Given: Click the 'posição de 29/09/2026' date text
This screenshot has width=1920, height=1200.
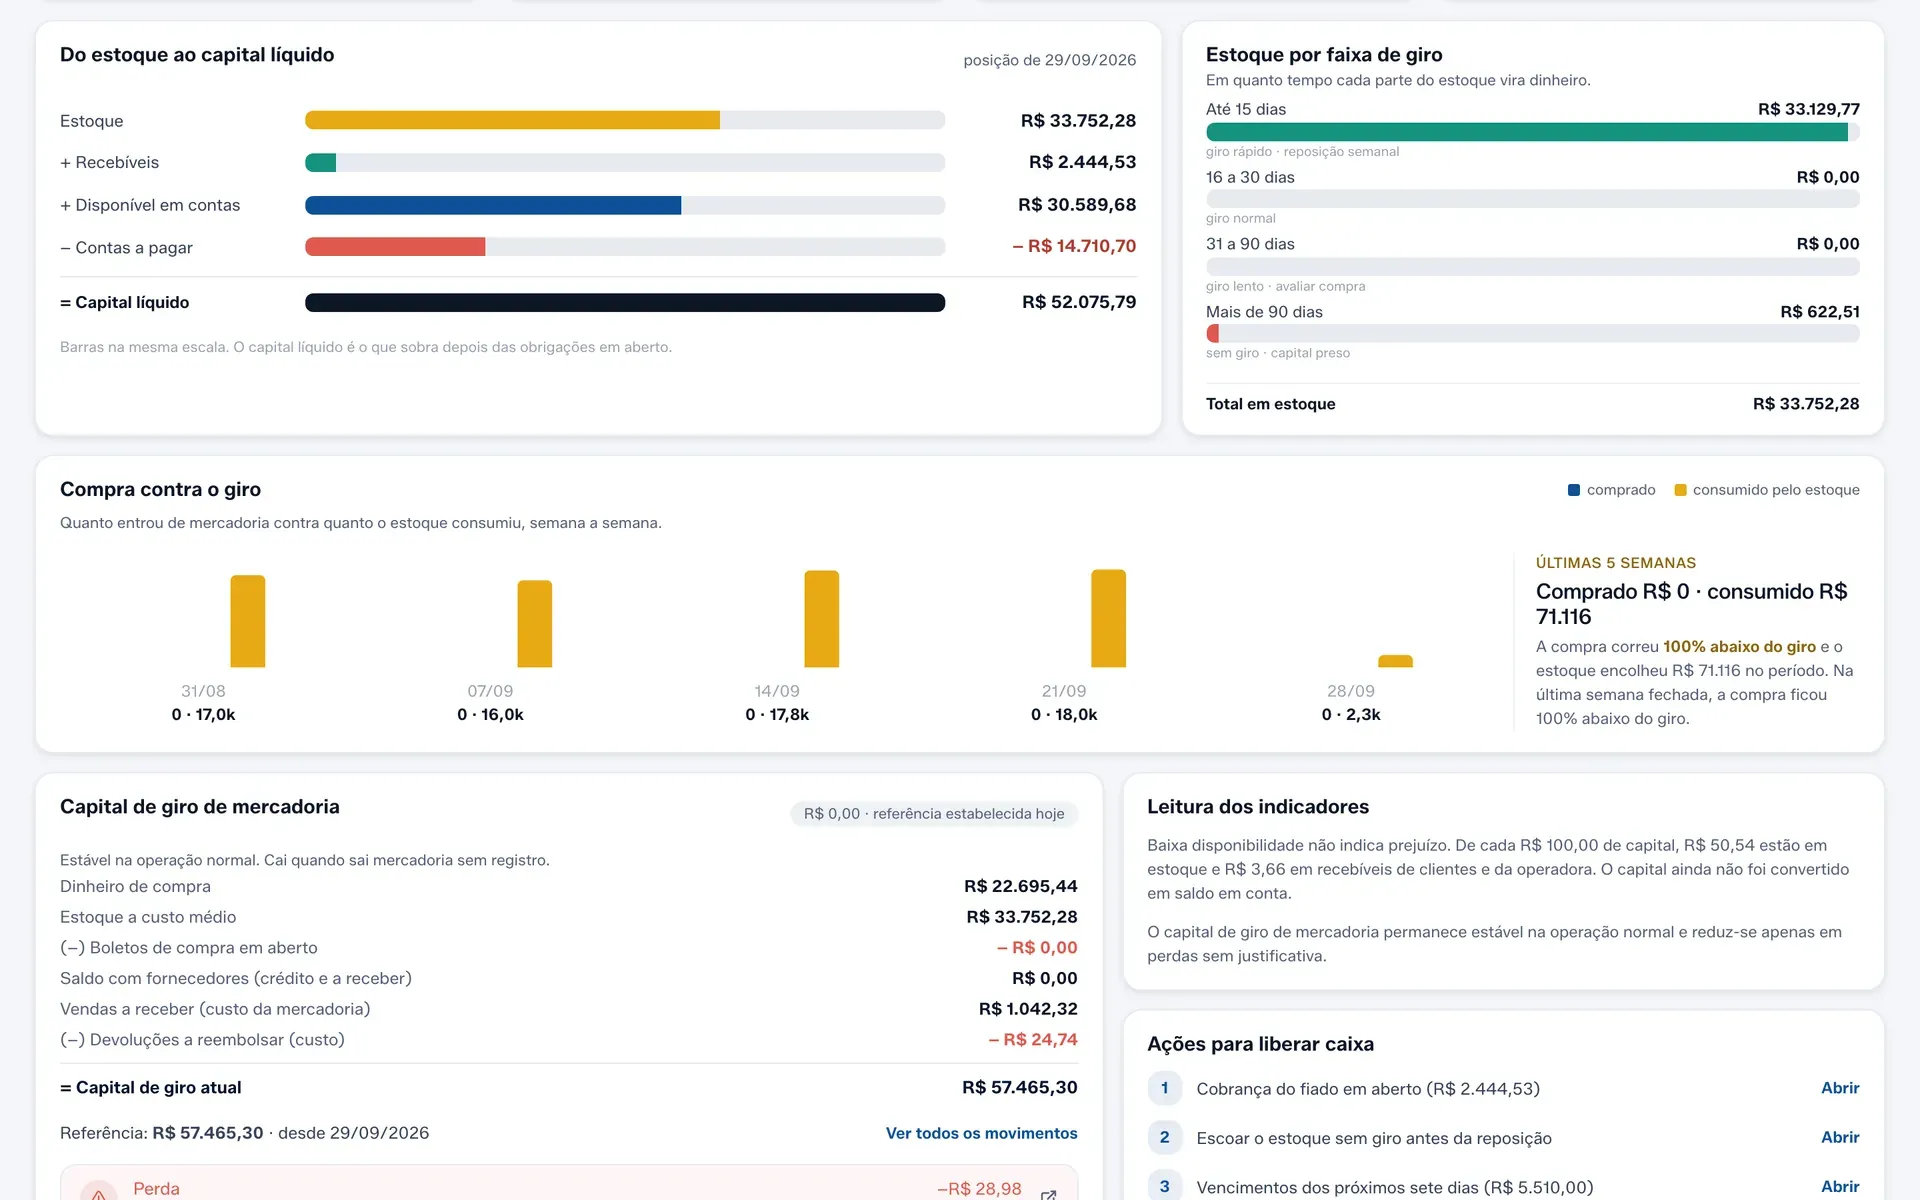Looking at the screenshot, I should click(1050, 60).
